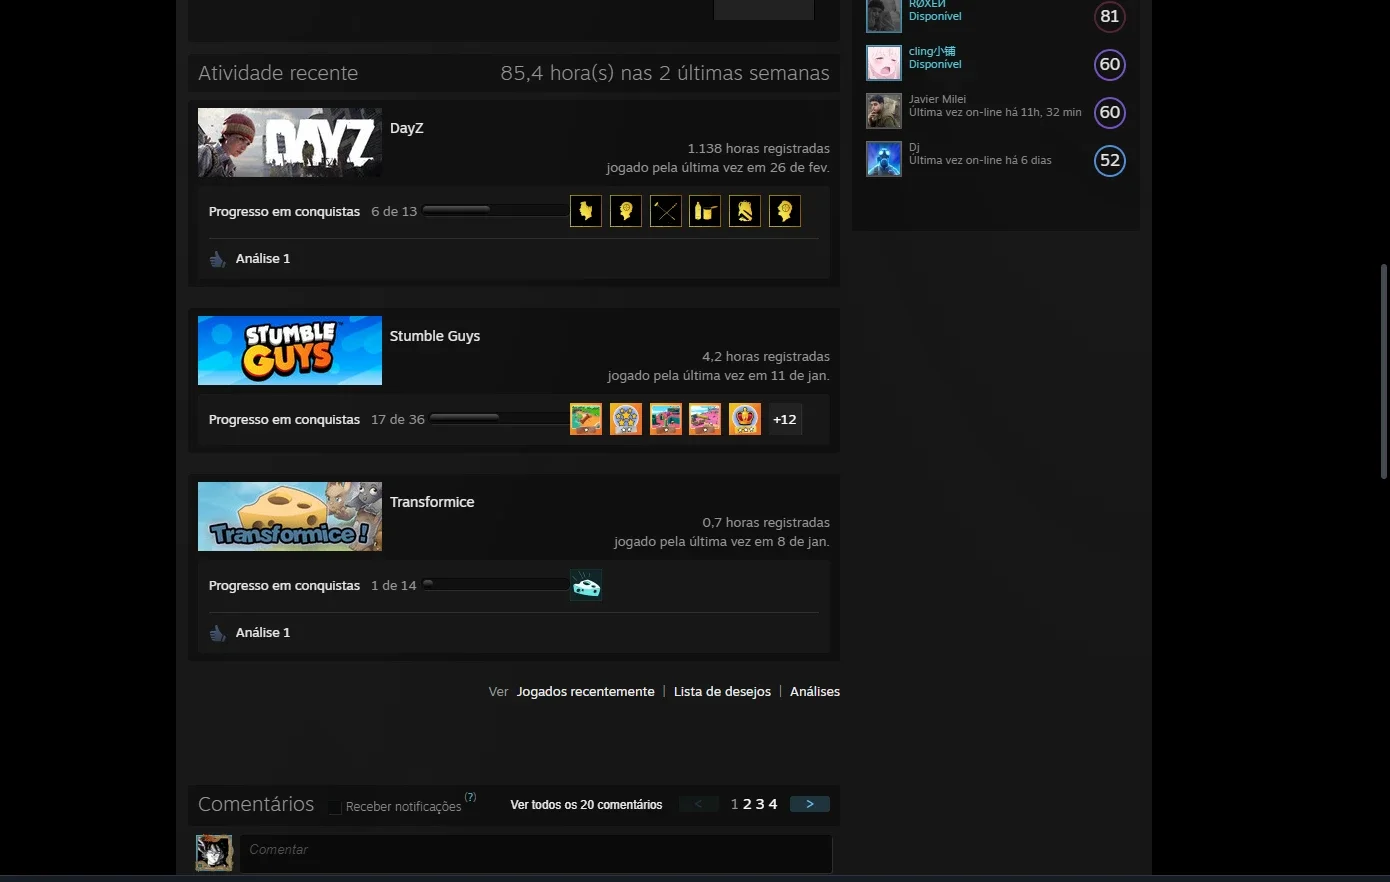Open the Transformice title link
This screenshot has width=1390, height=882.
point(432,502)
